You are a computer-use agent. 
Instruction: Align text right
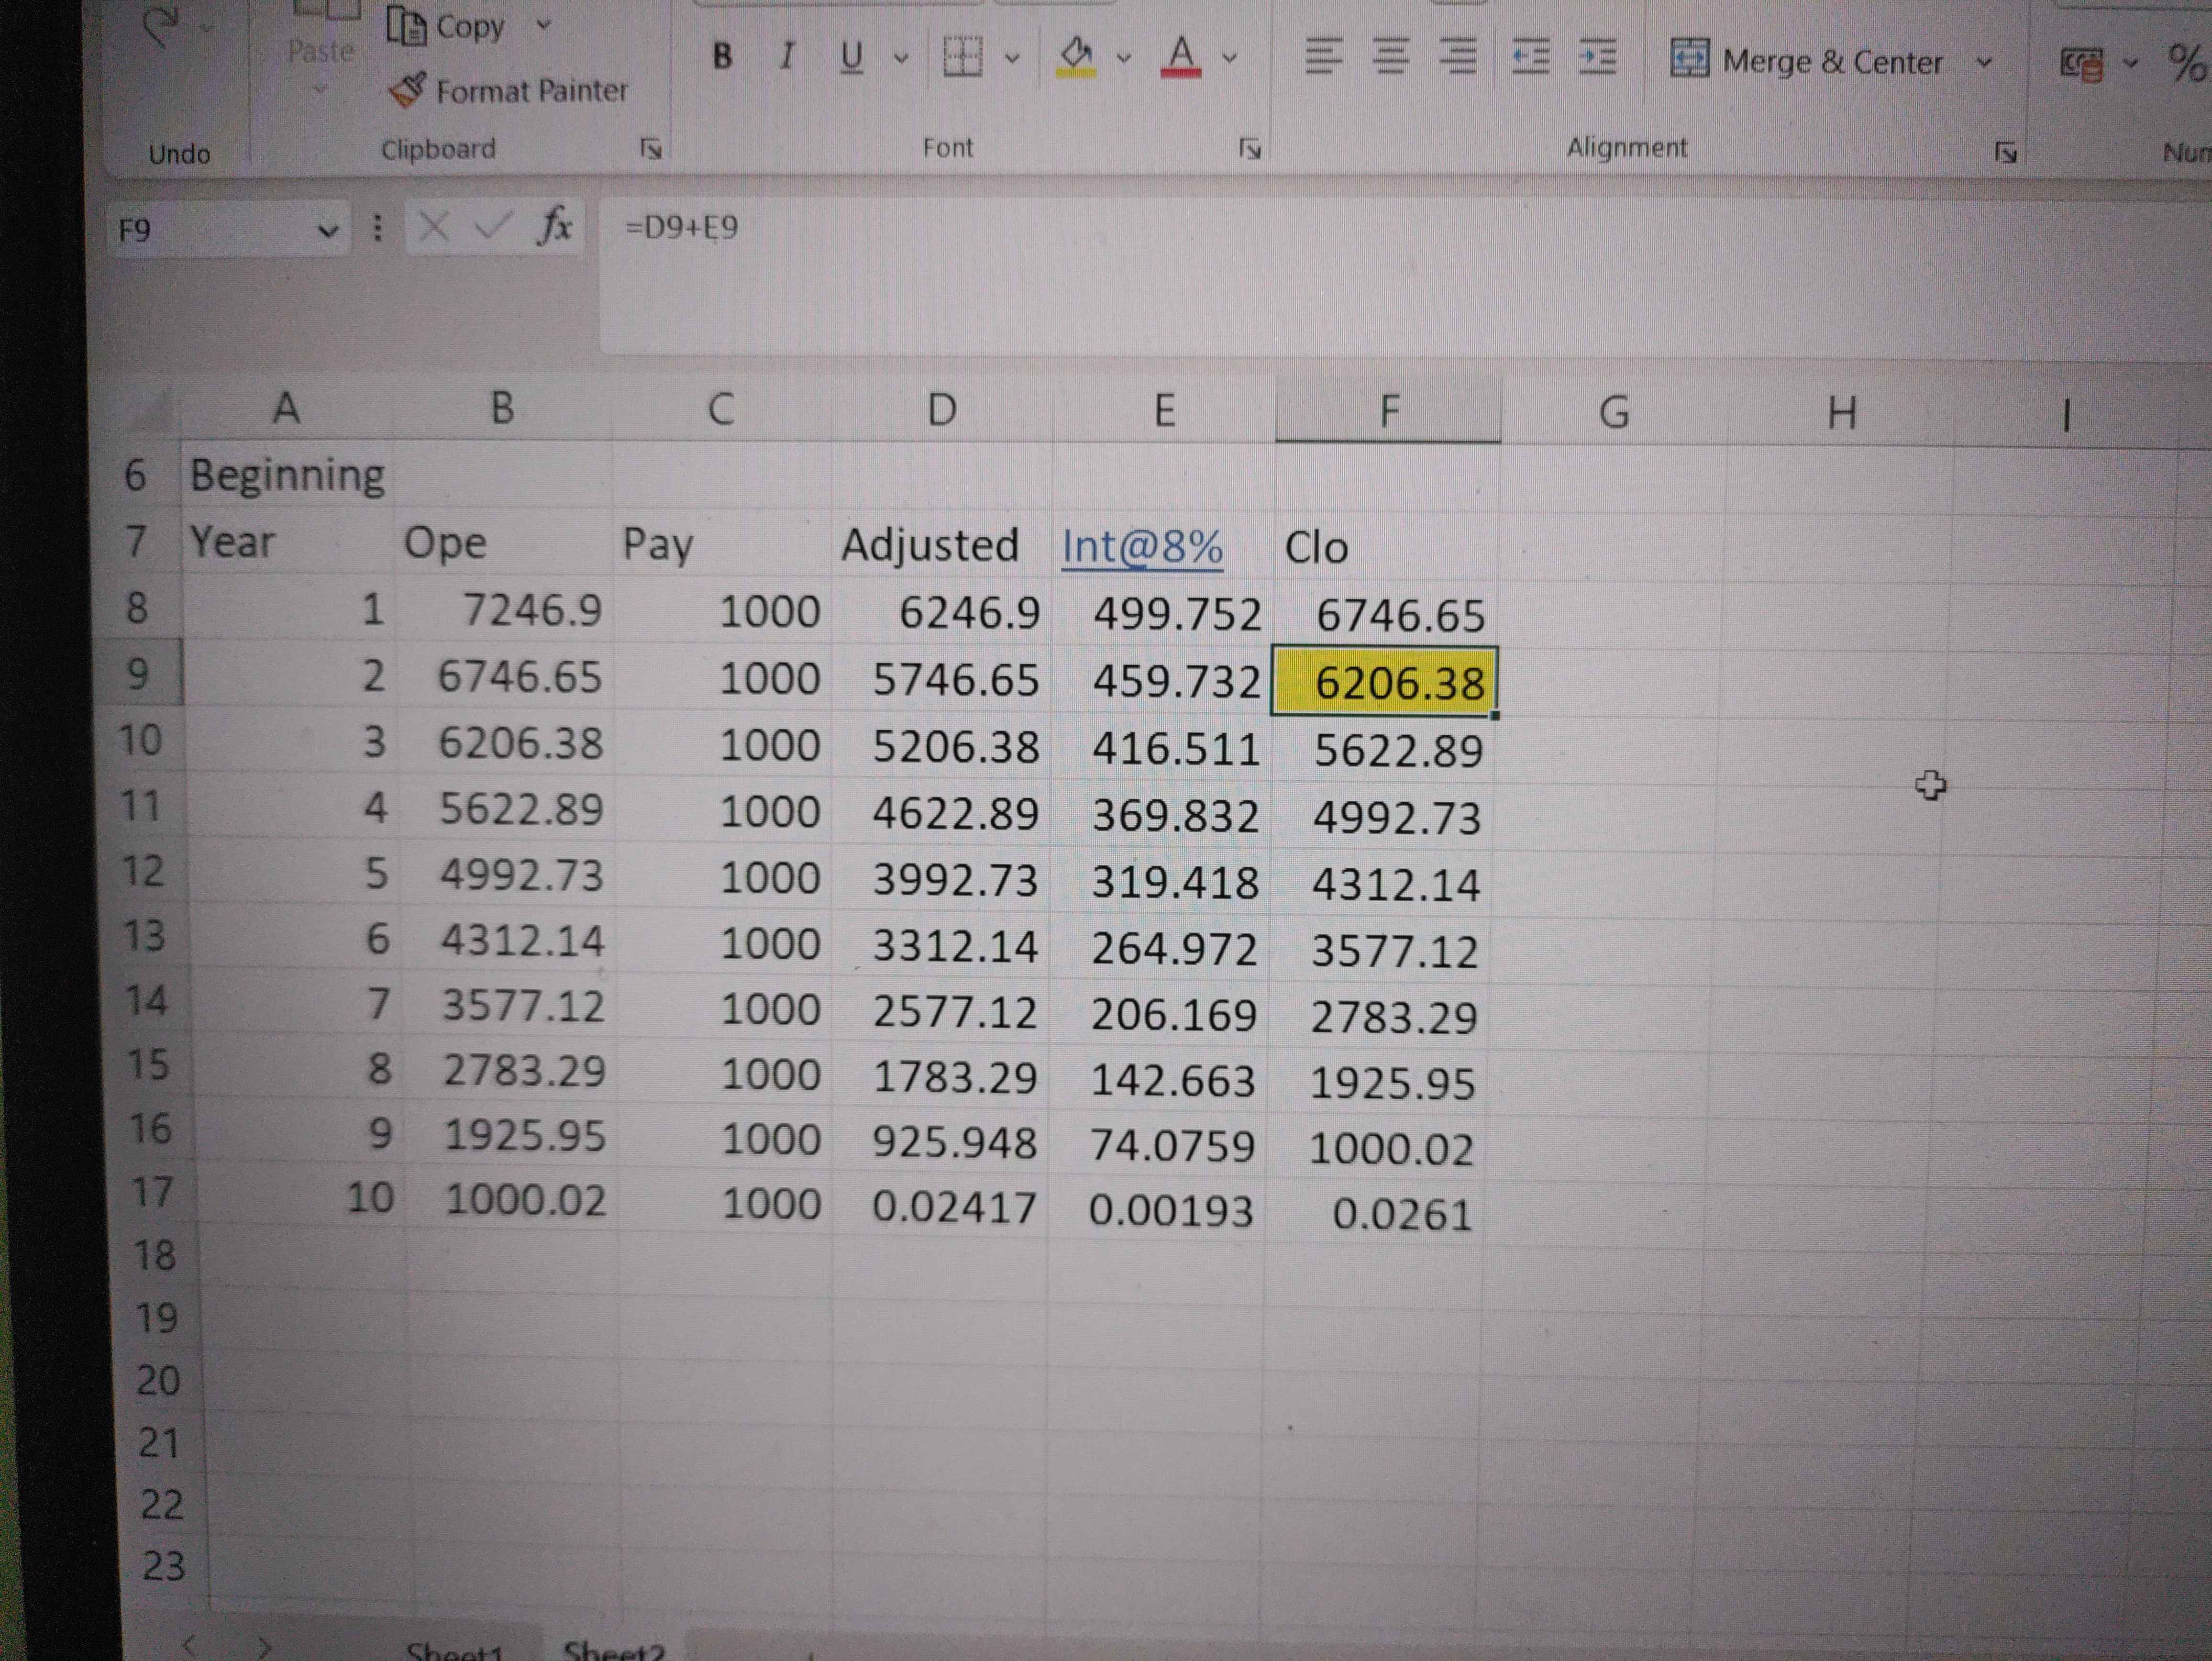(x=1457, y=57)
